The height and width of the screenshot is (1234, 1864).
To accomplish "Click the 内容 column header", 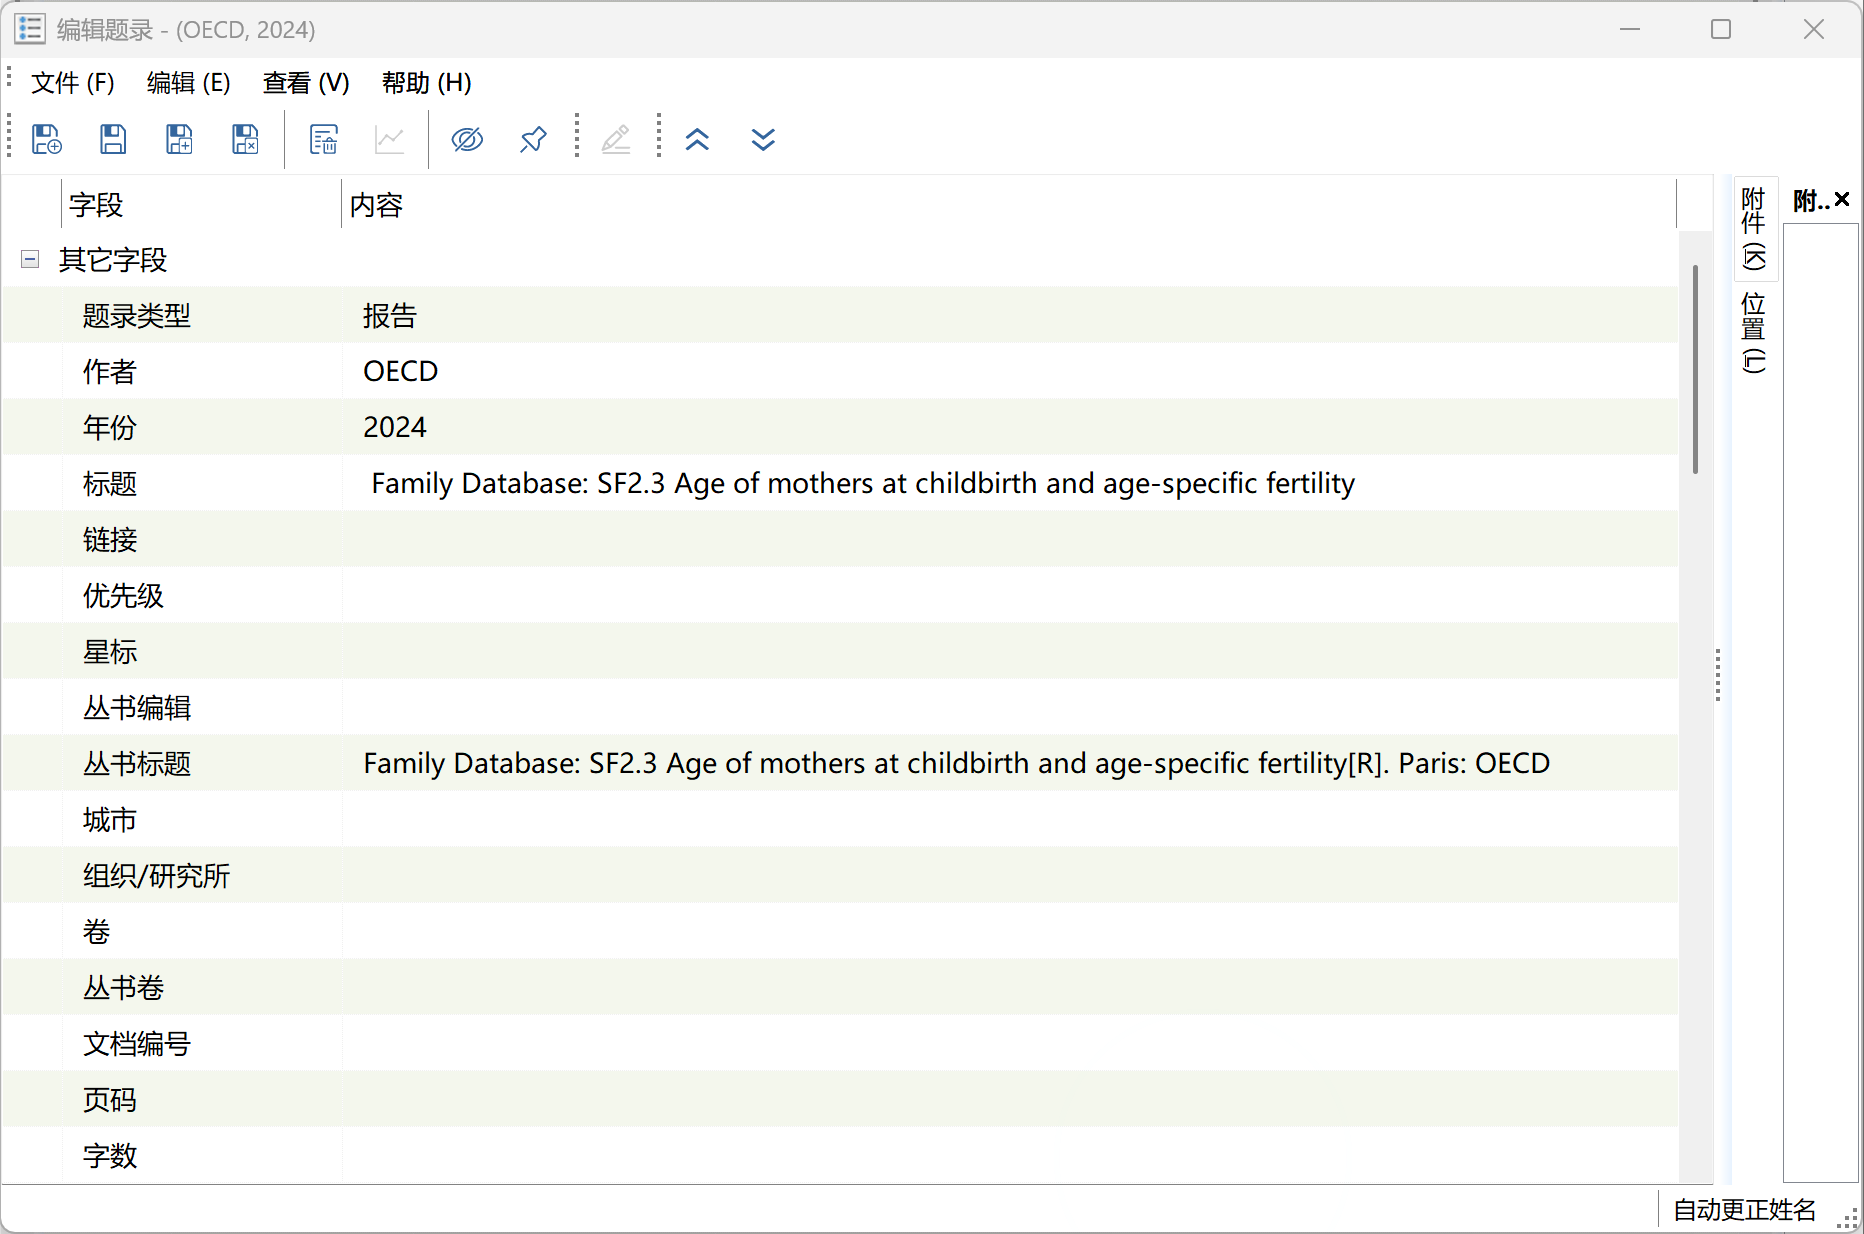I will [1008, 204].
